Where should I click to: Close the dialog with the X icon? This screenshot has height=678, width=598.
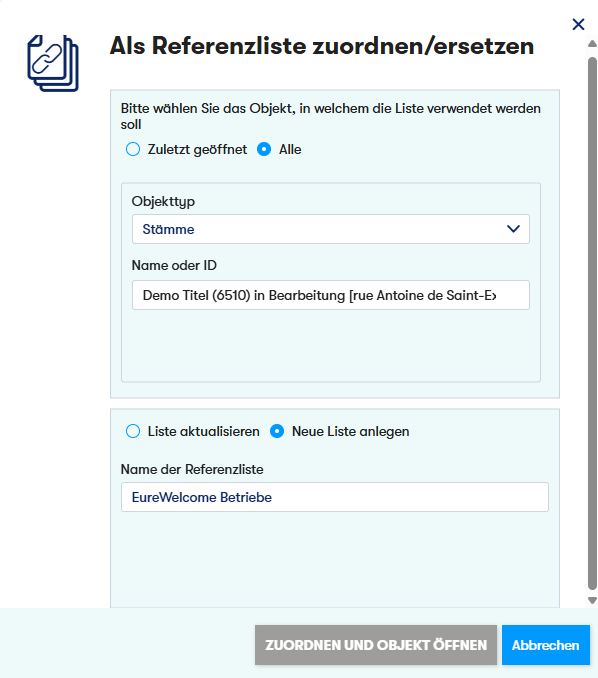578,24
